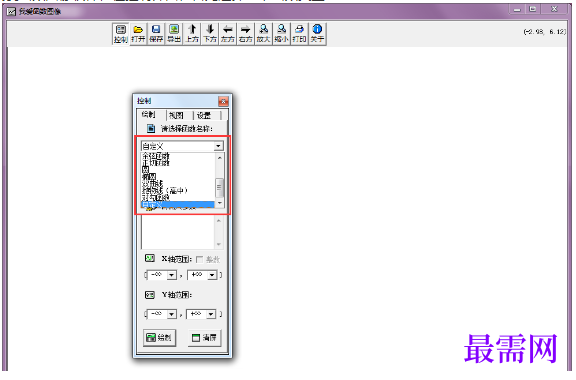Image resolution: width=576 pixels, height=380 pixels.
Task: Move view down with 下方 arrow
Action: point(210,33)
